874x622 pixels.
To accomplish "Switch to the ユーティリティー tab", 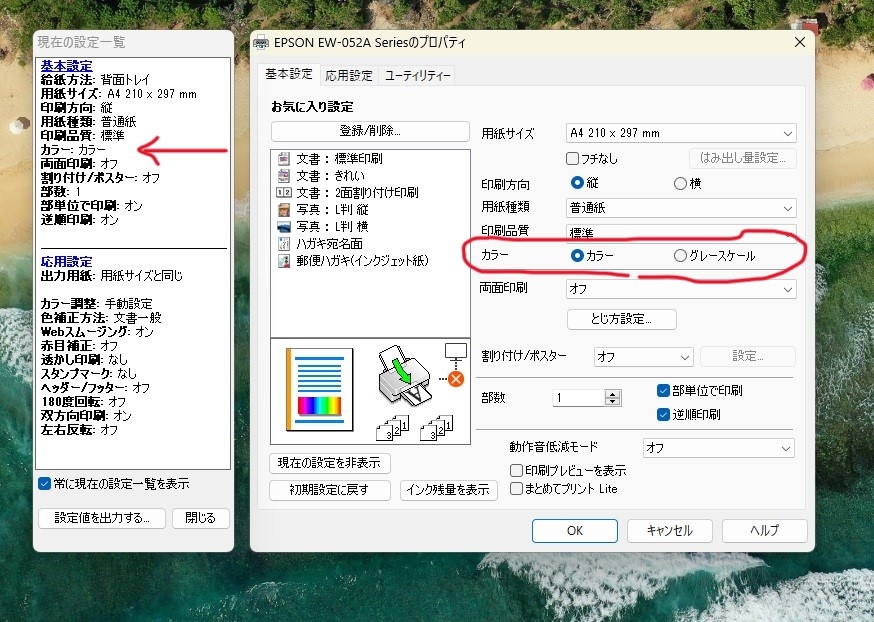I will click(417, 76).
